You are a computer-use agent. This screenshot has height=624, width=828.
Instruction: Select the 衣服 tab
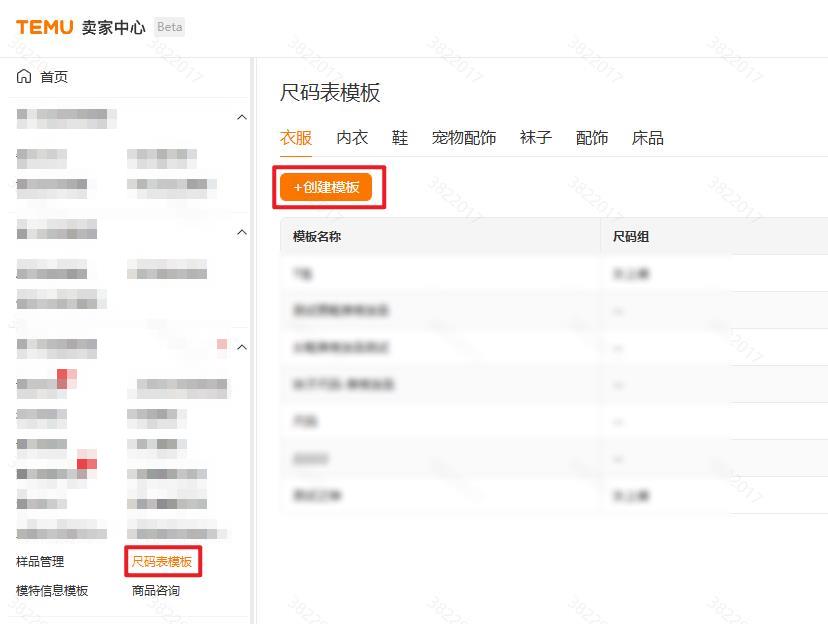coord(296,138)
